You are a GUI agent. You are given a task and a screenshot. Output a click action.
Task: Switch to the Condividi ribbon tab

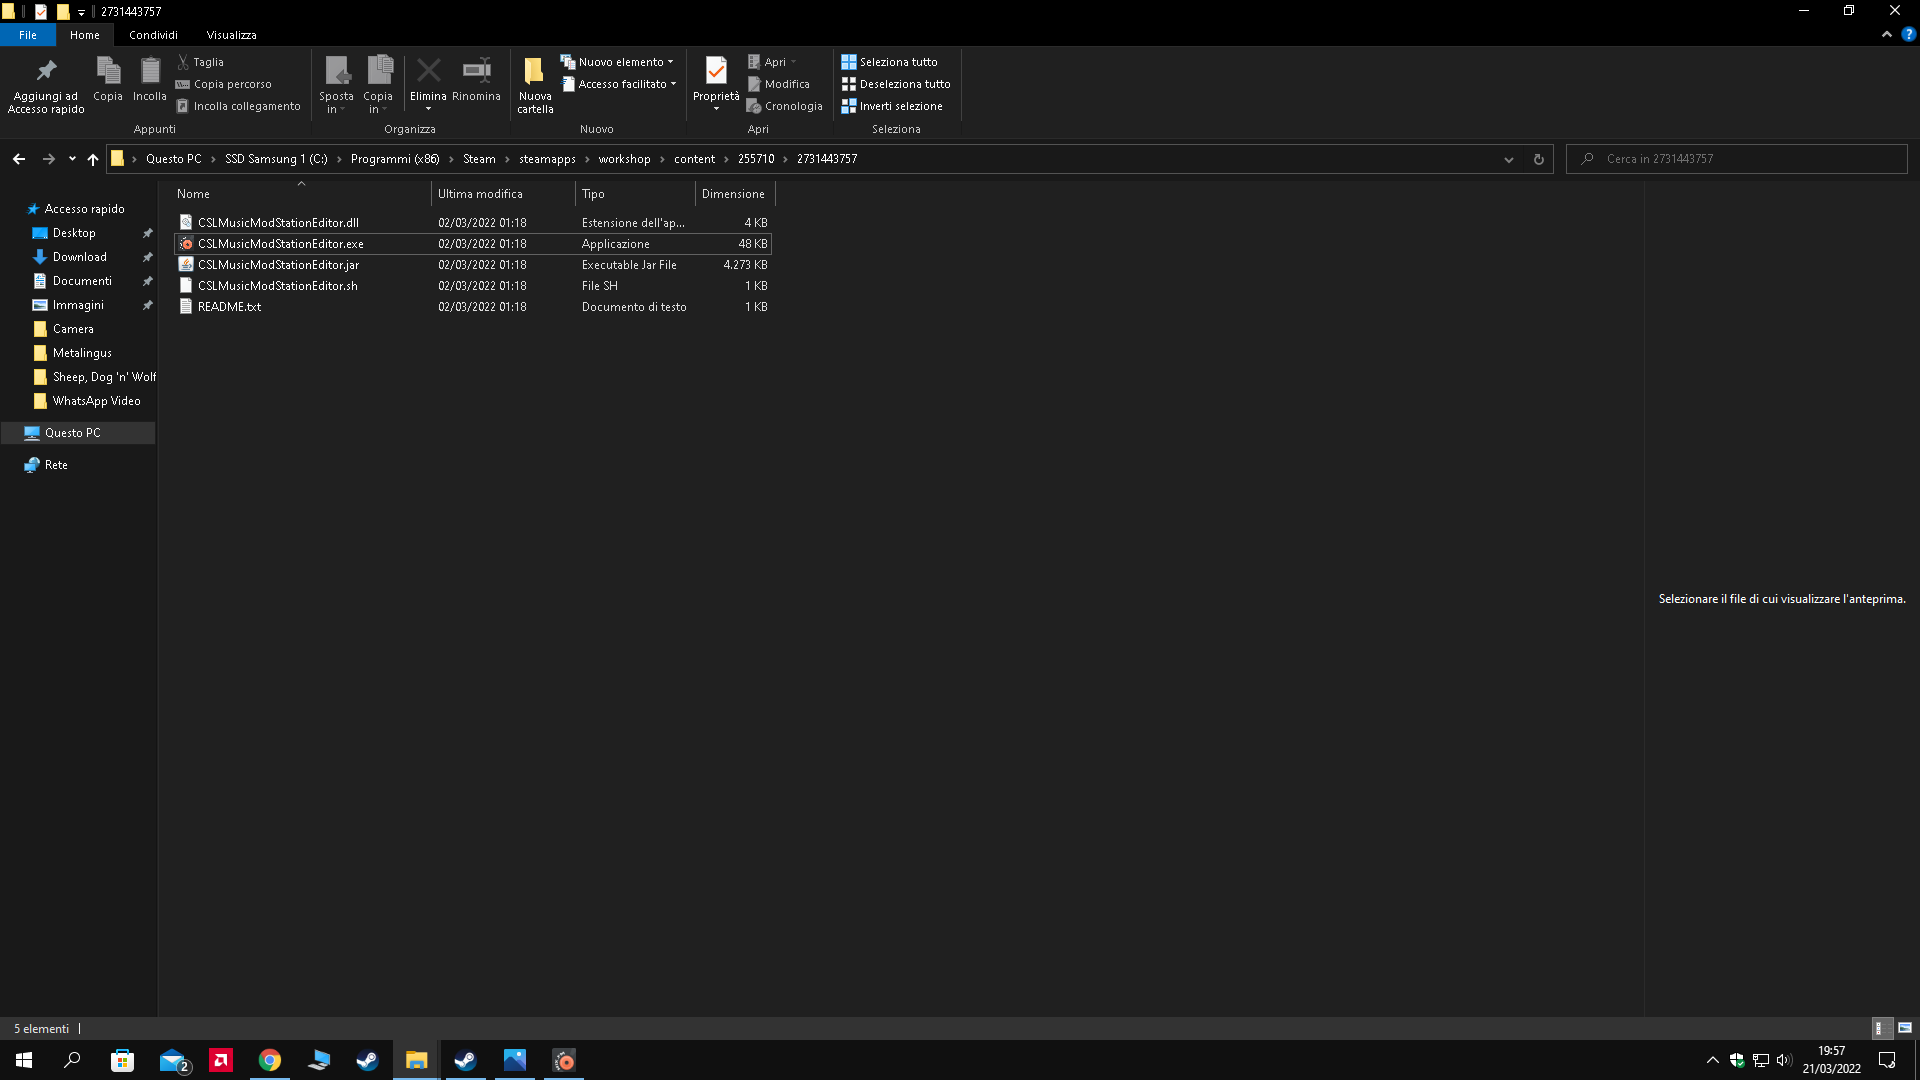153,35
